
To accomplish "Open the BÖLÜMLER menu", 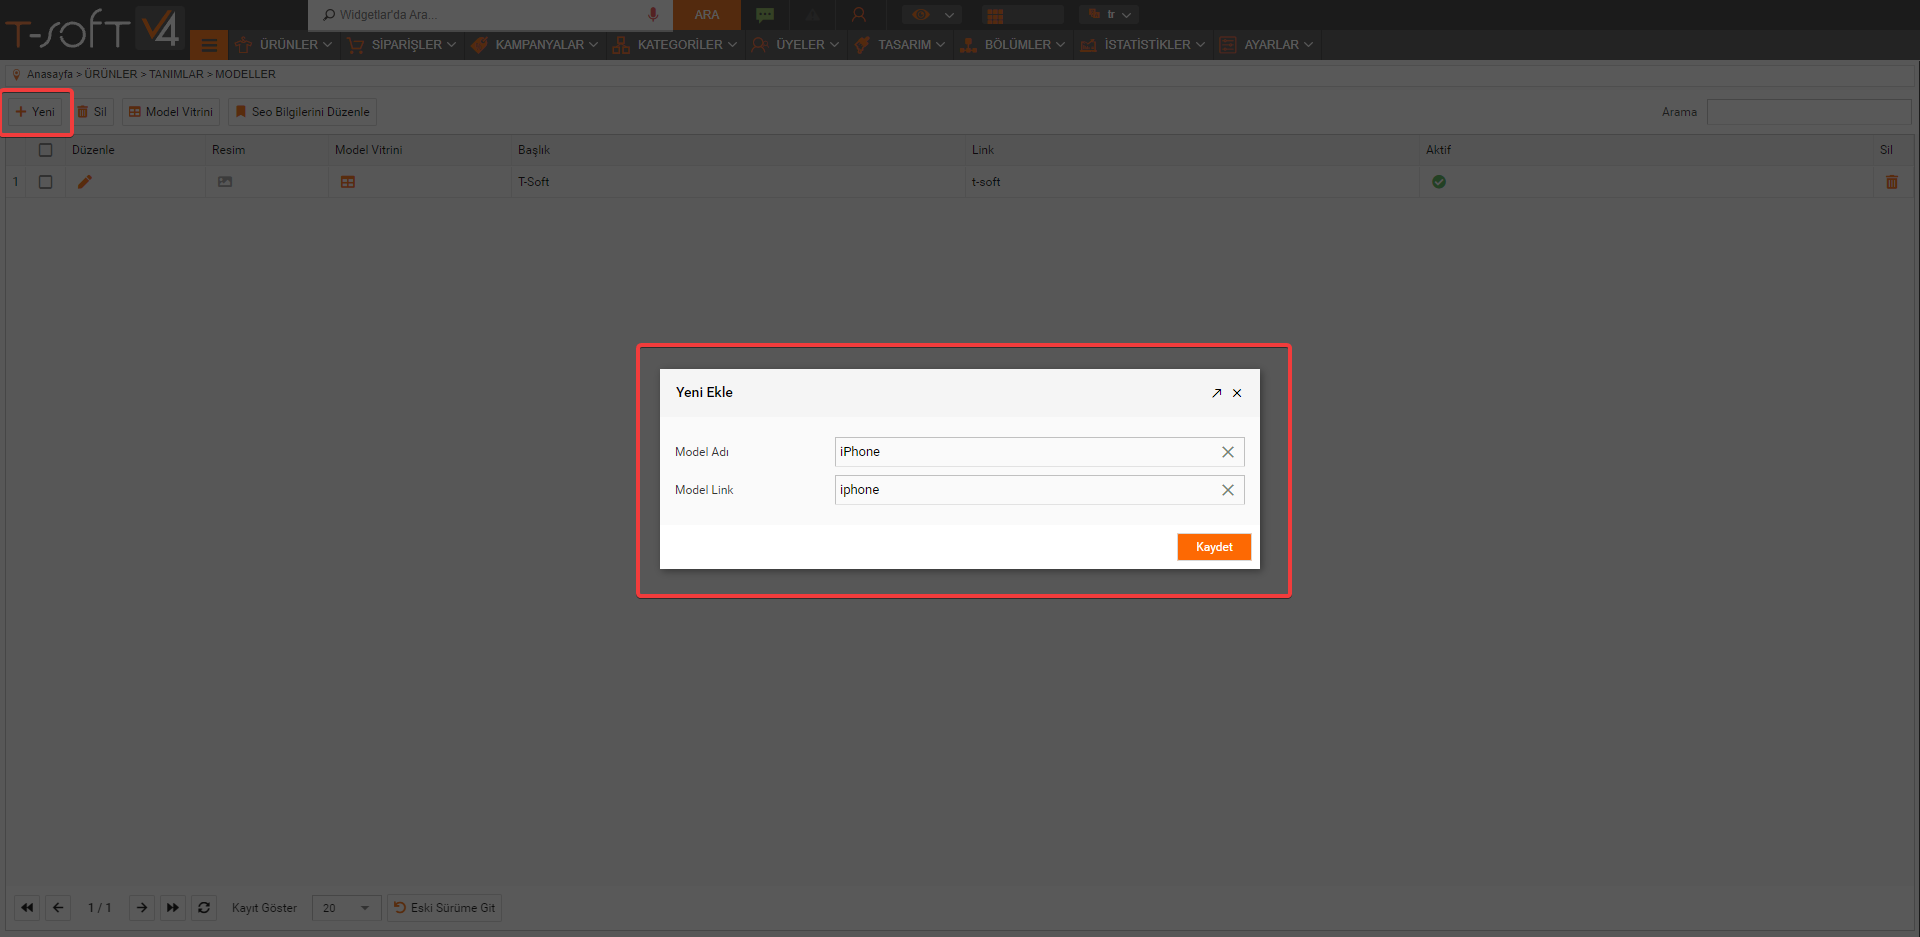I will (1012, 45).
